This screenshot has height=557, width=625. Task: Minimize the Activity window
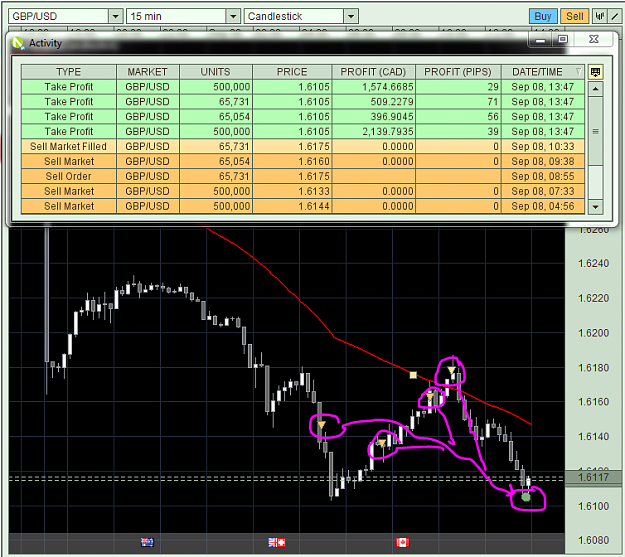(540, 39)
